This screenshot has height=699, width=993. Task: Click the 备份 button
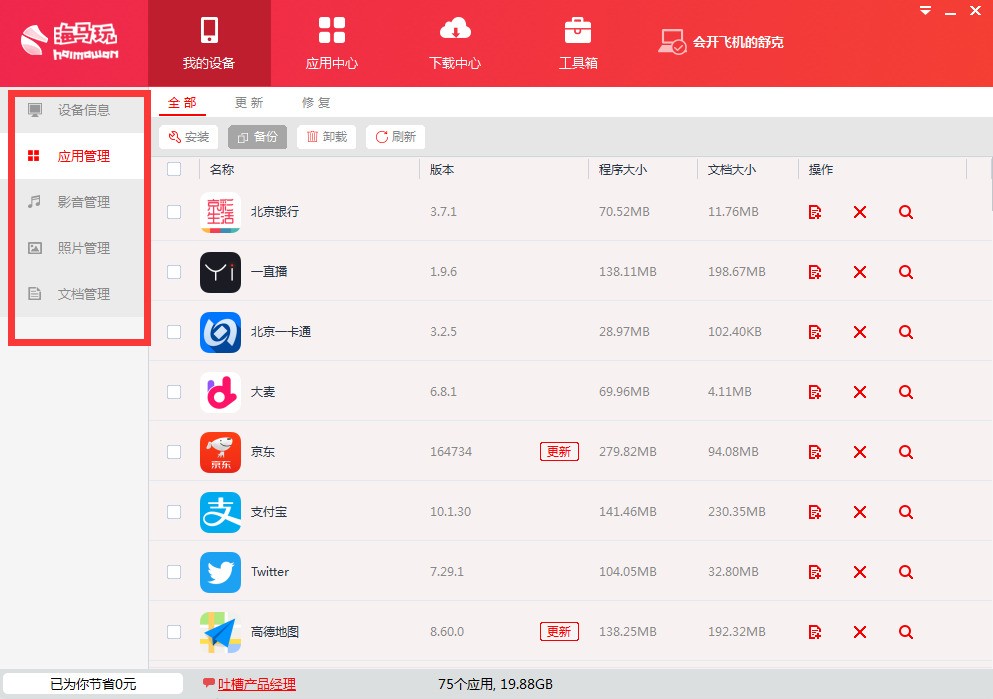point(257,137)
